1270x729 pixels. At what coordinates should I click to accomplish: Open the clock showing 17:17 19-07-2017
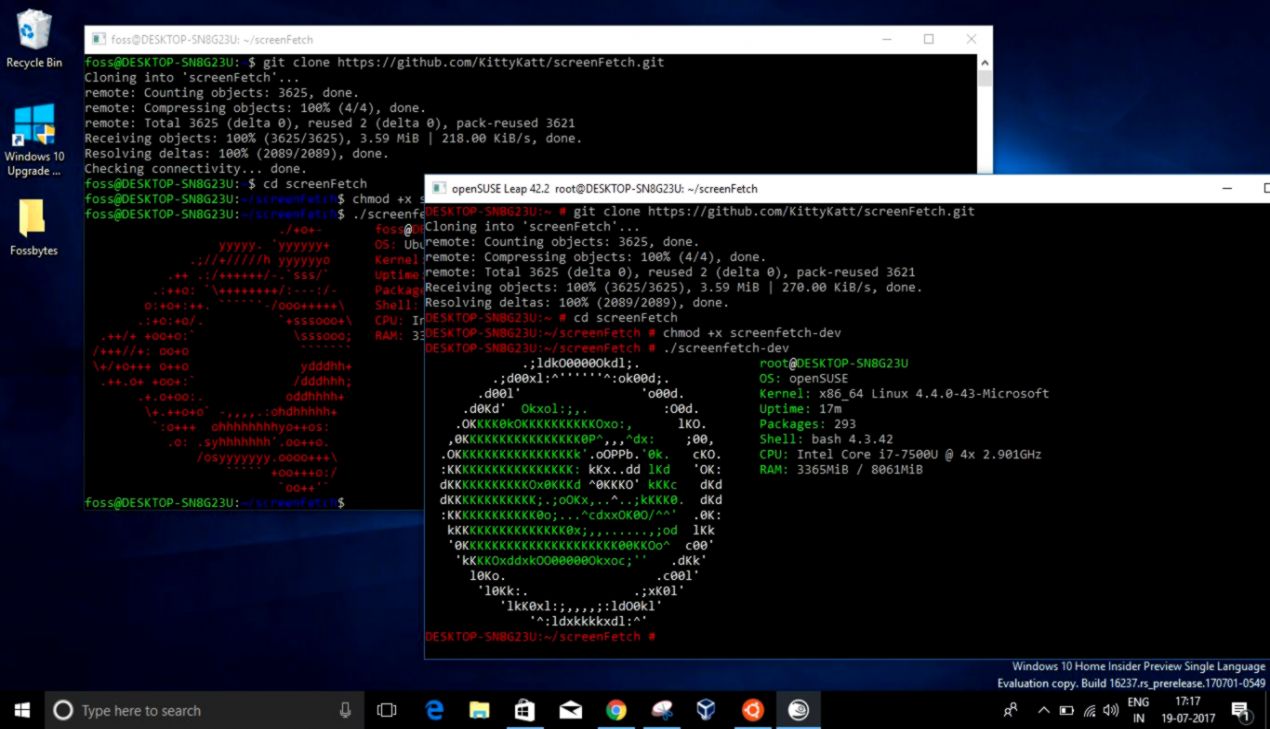tap(1188, 710)
